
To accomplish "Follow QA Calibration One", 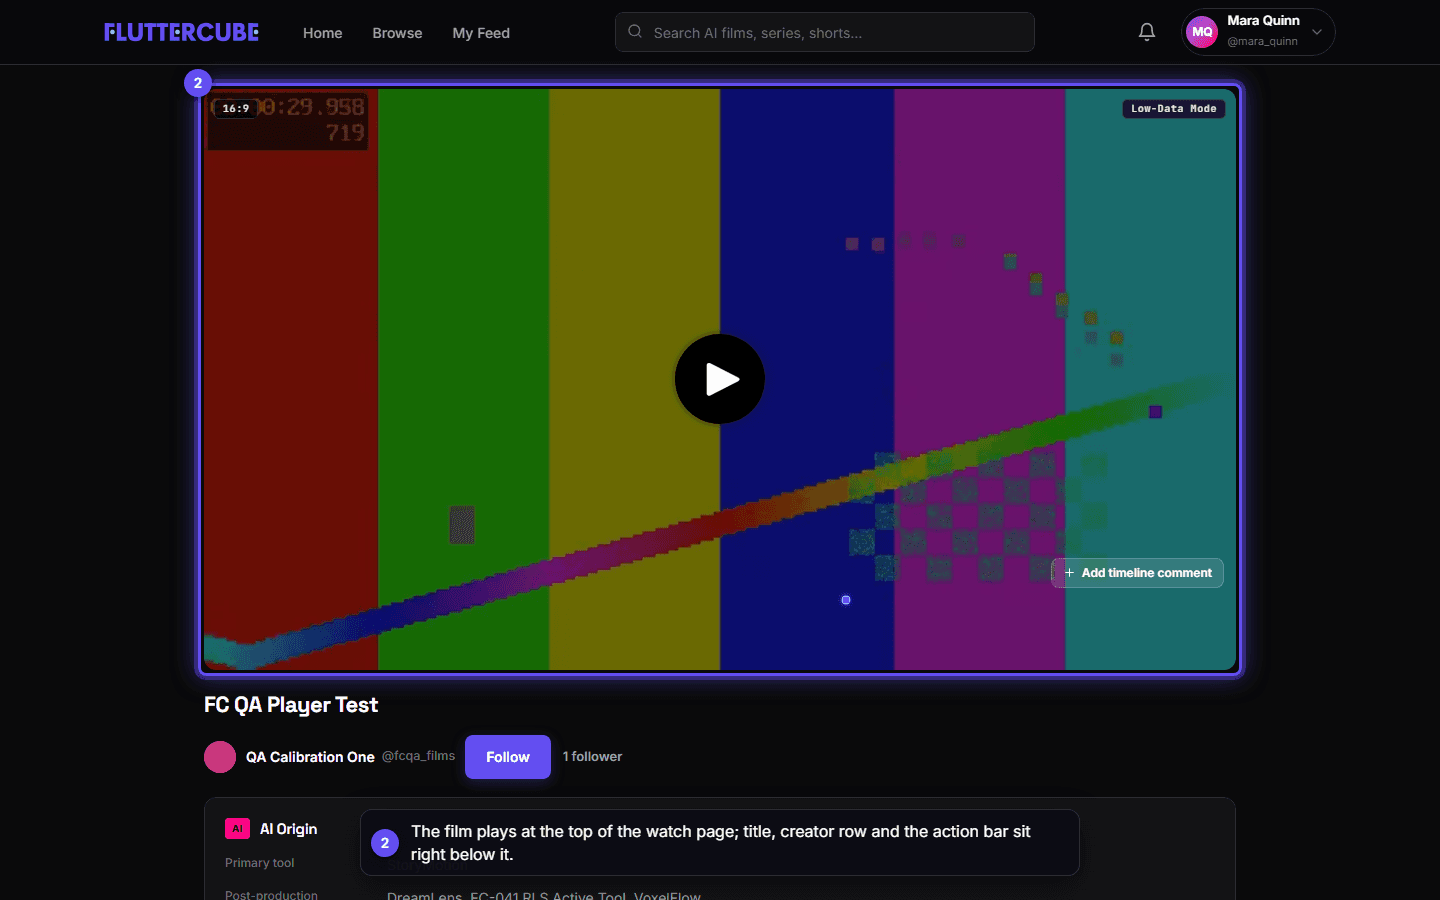I will click(x=508, y=757).
